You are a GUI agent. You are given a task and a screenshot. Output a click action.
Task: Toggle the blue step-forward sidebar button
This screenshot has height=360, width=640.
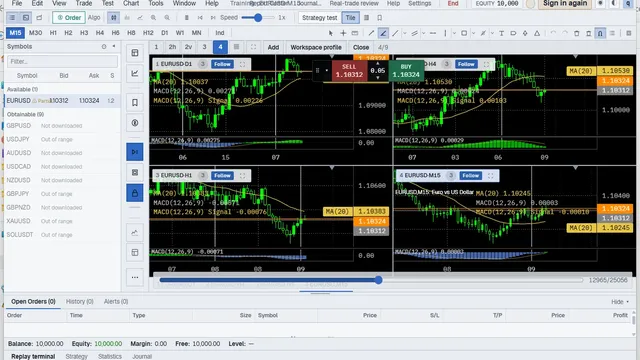[135, 152]
